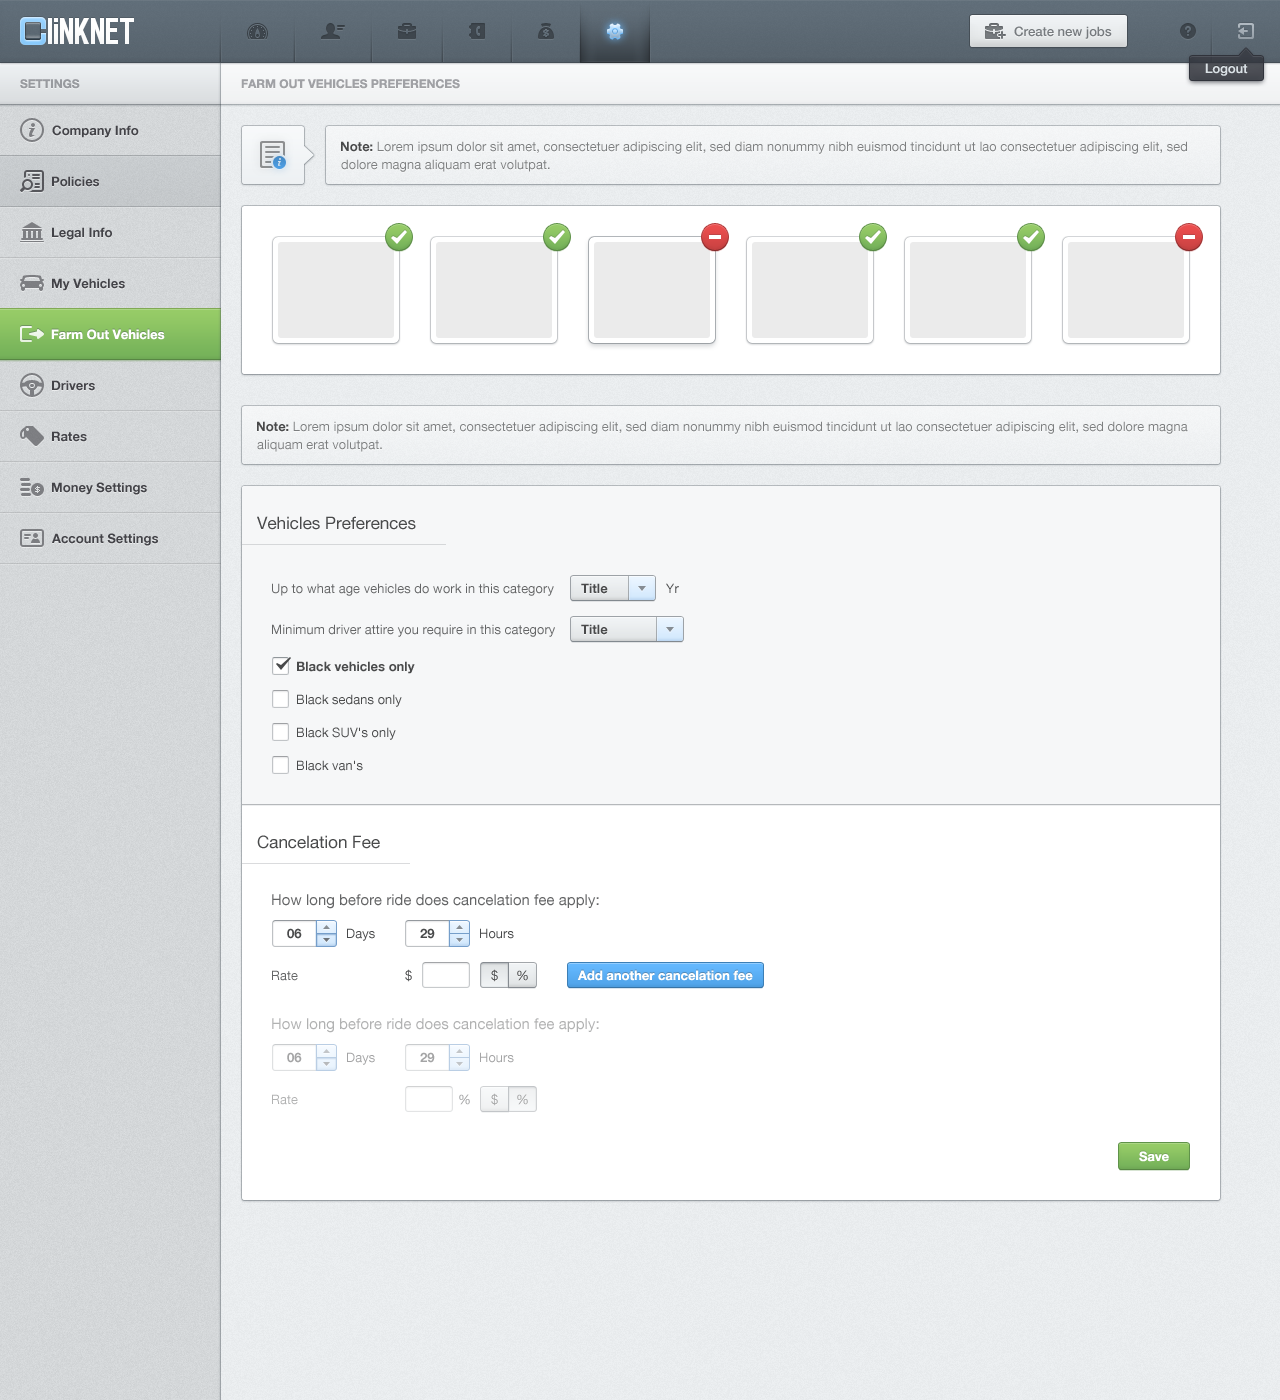Select the % toggle in second fee
Screen dimensions: 1280x1400
point(523,1099)
